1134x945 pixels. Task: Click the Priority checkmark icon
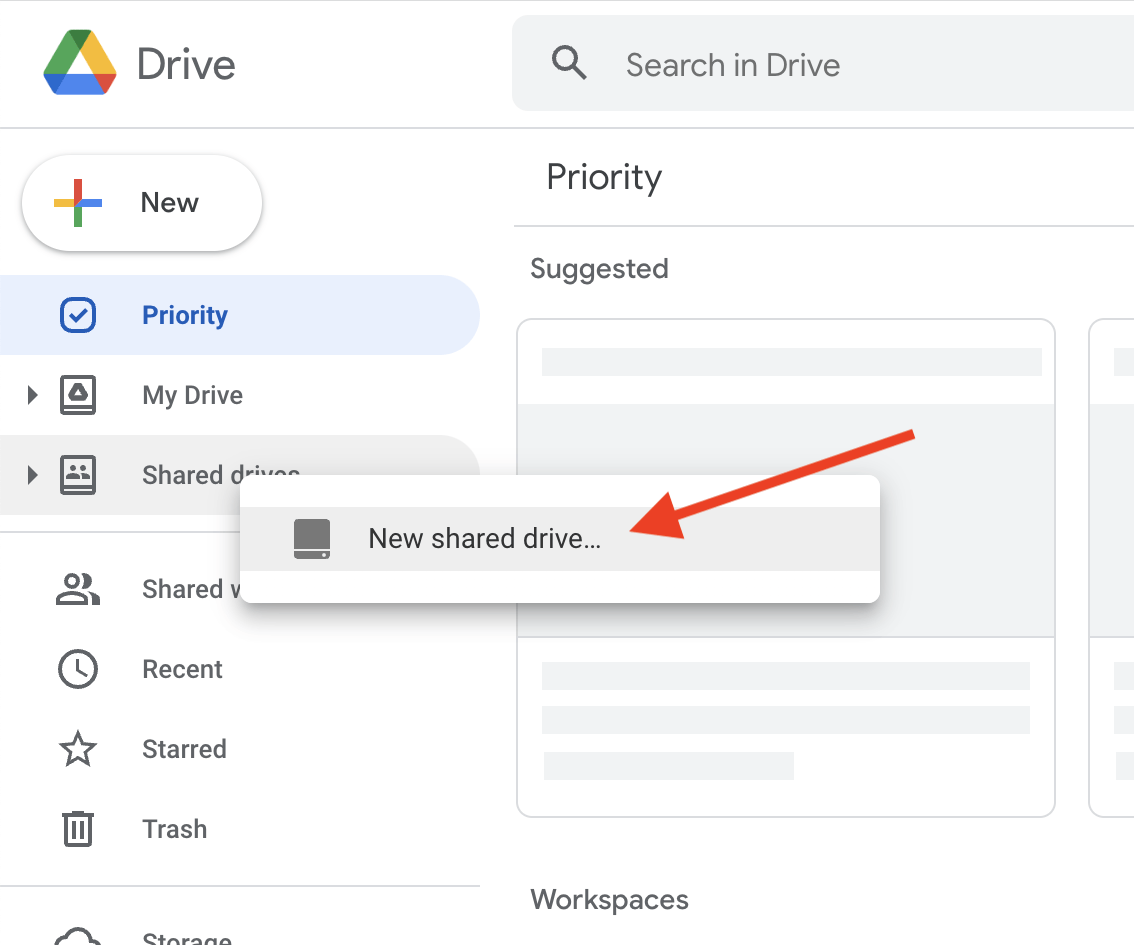pyautogui.click(x=78, y=315)
